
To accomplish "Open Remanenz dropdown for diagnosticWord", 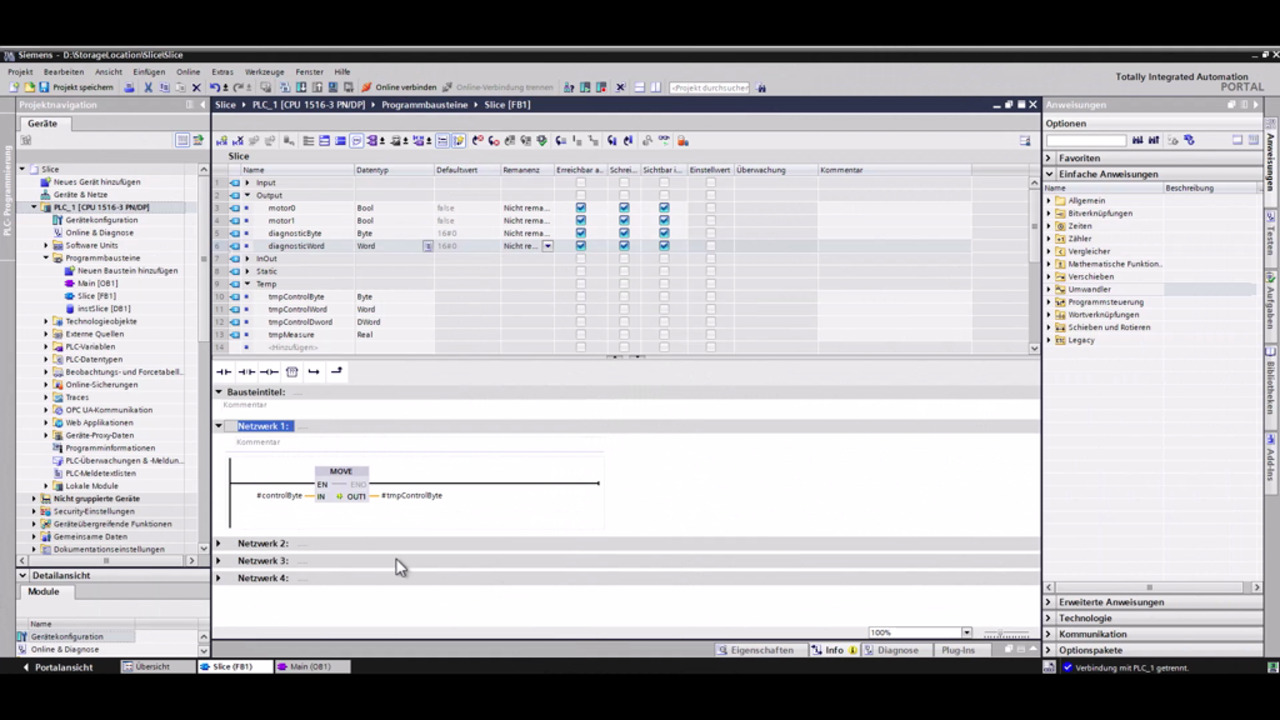I will coord(547,246).
